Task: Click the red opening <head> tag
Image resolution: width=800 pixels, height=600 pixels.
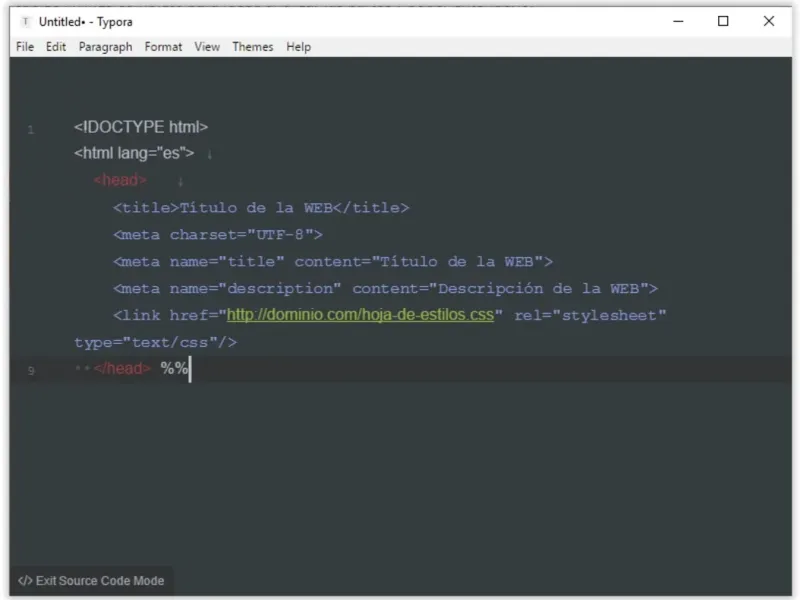Action: tap(120, 180)
